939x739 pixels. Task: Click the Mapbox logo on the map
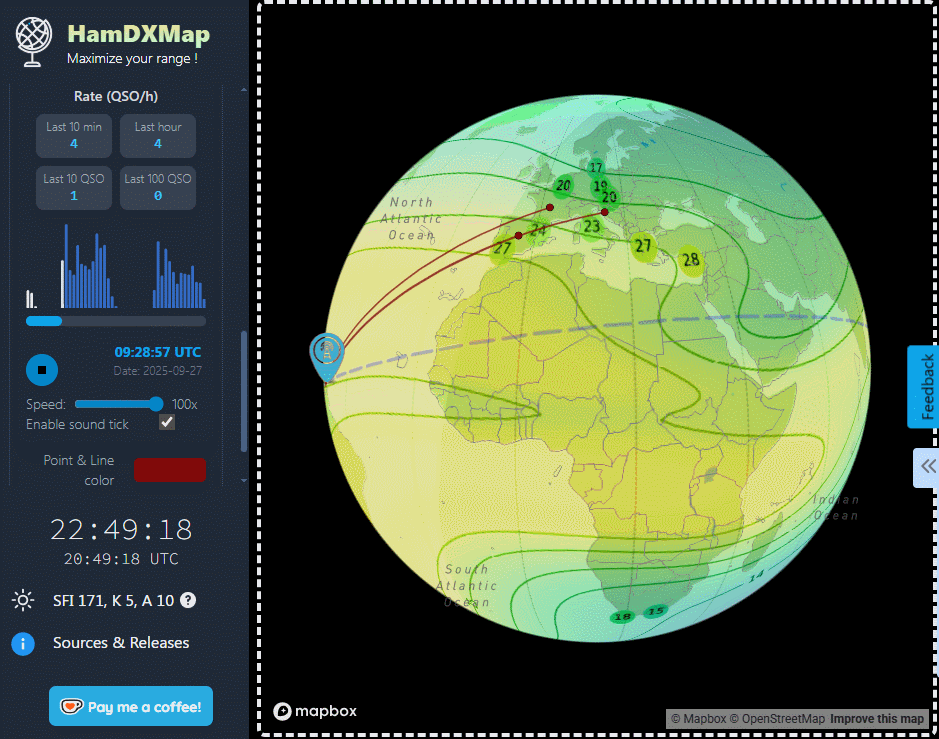(315, 711)
